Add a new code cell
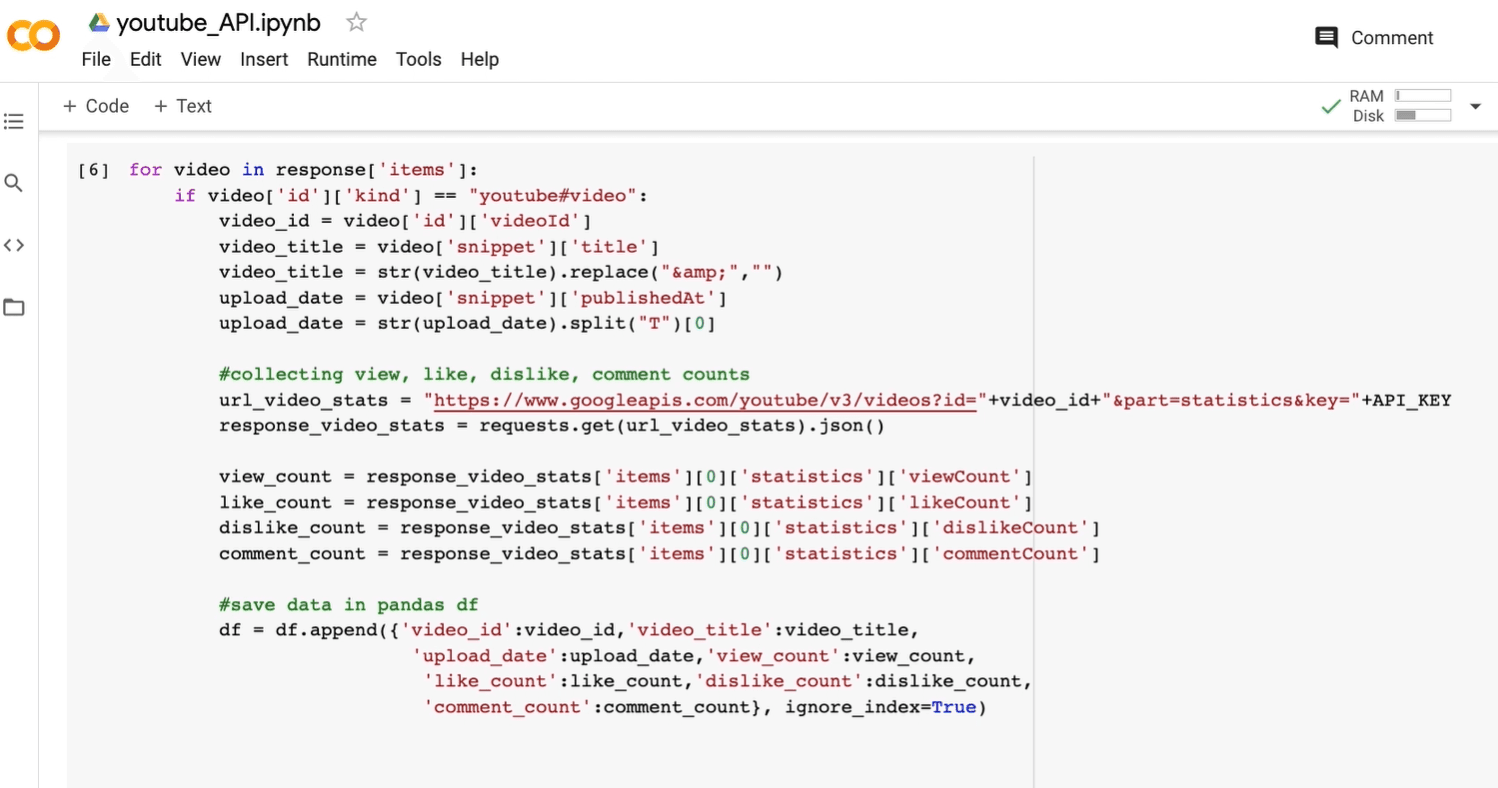 [x=95, y=105]
